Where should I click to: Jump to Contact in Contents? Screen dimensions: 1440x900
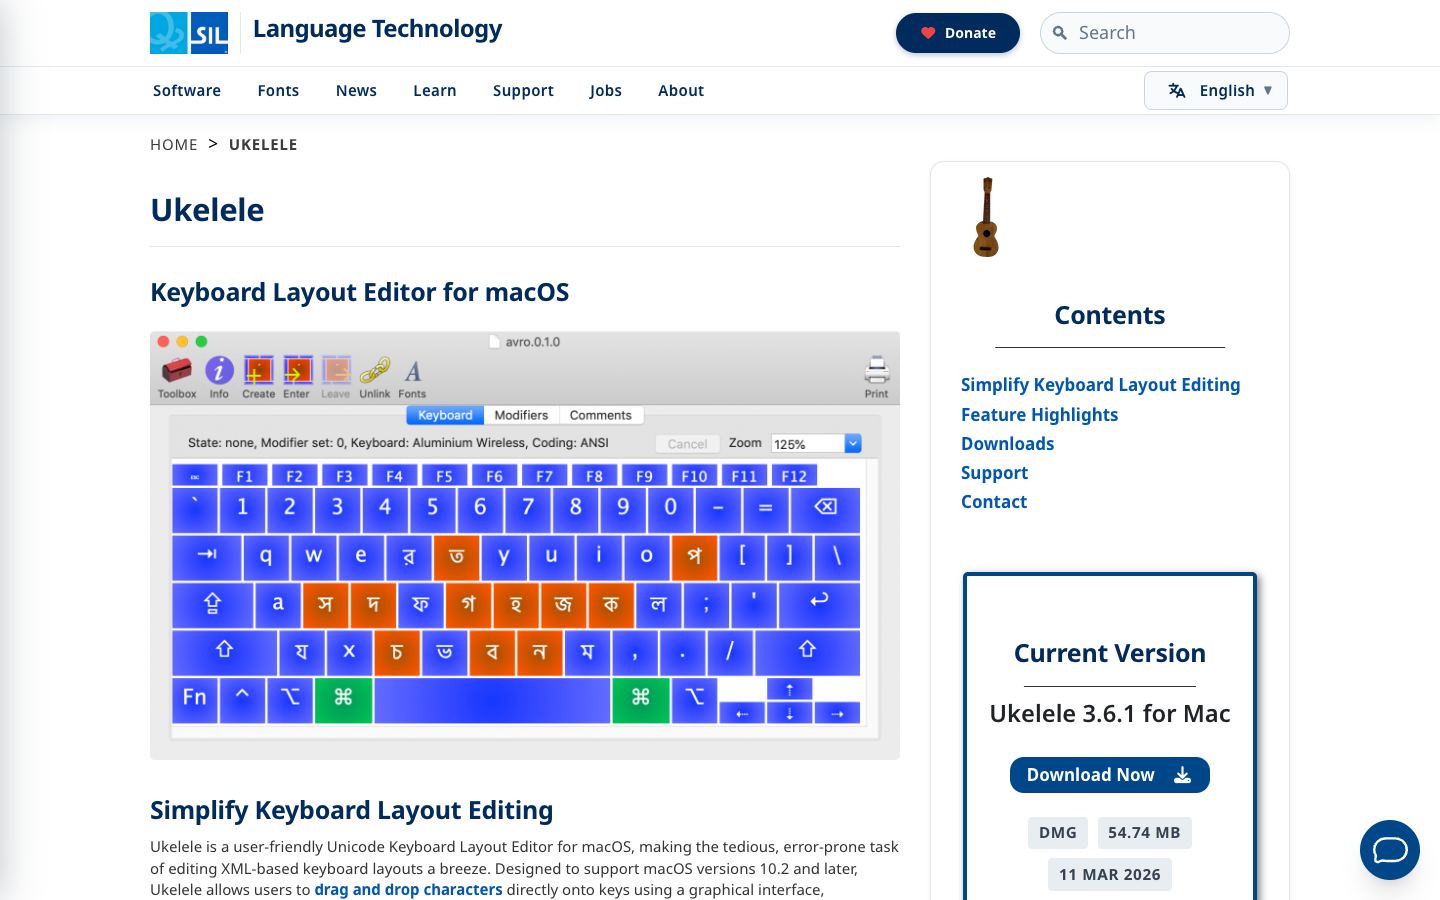pyautogui.click(x=994, y=502)
